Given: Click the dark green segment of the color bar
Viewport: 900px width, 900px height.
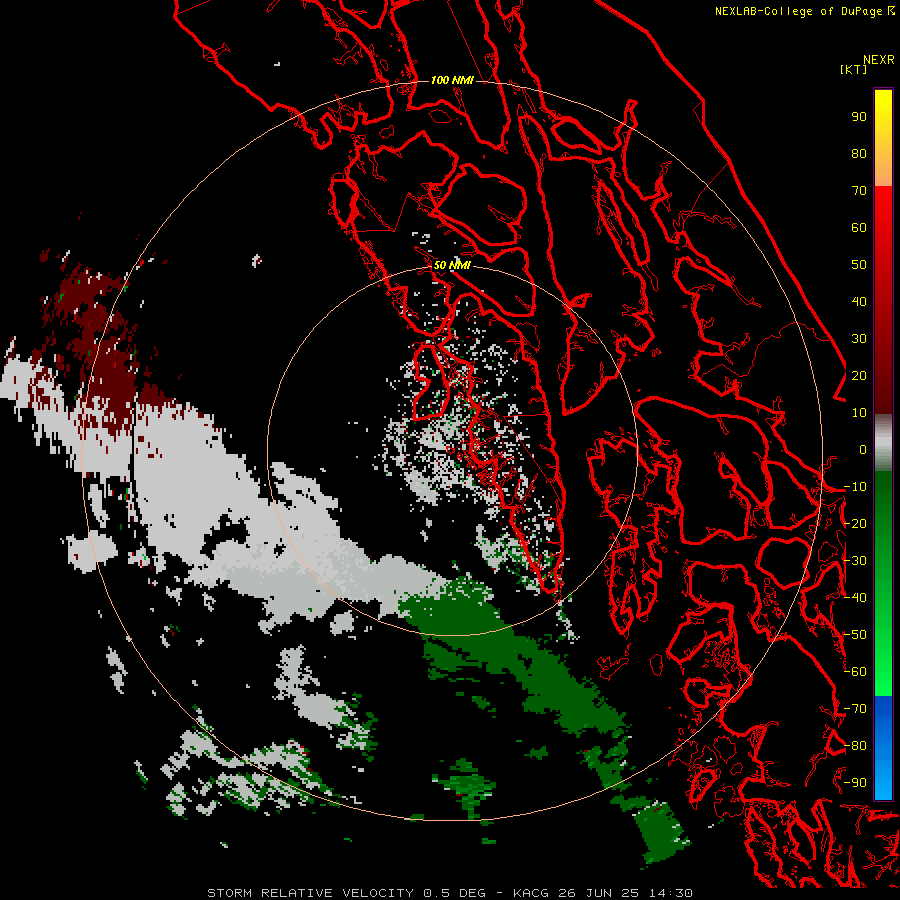Looking at the screenshot, I should pos(883,517).
